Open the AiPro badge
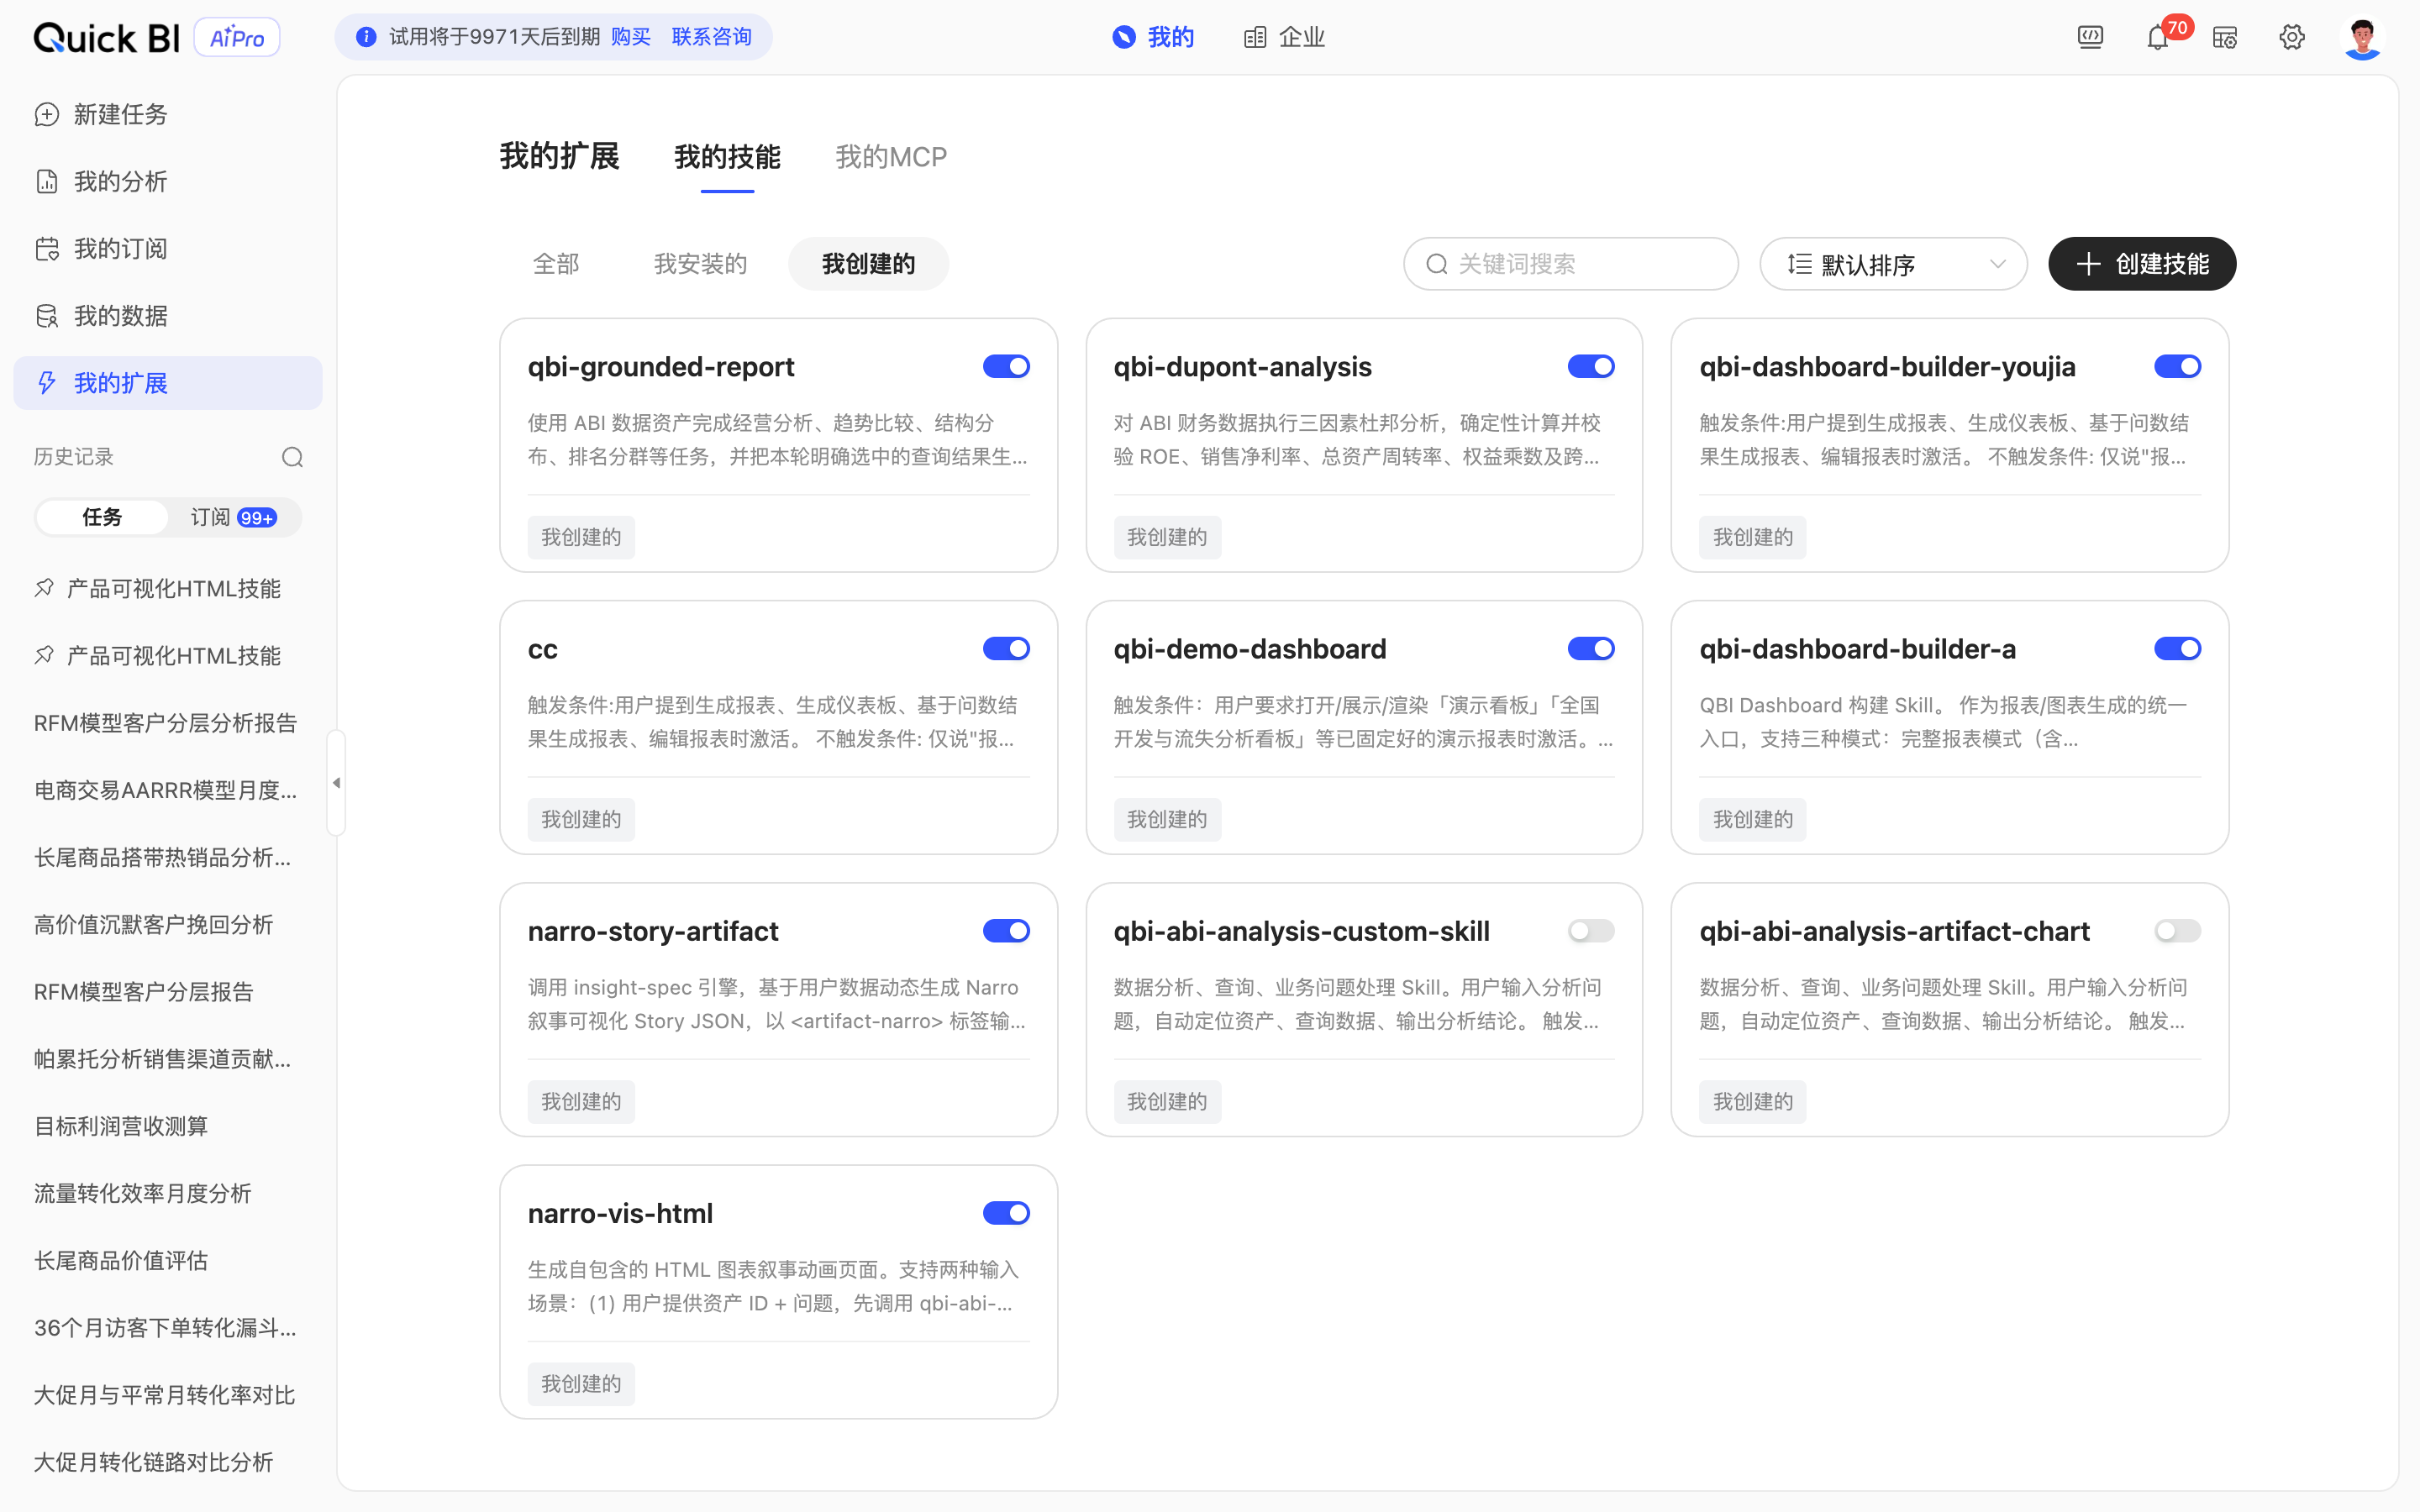This screenshot has width=2420, height=1512. point(237,38)
